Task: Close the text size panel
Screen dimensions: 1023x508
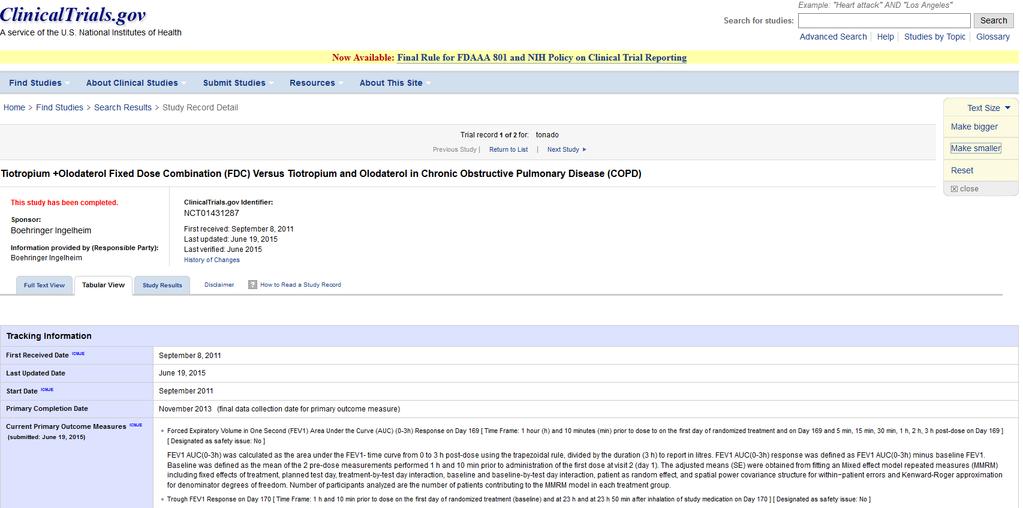Action: point(965,189)
